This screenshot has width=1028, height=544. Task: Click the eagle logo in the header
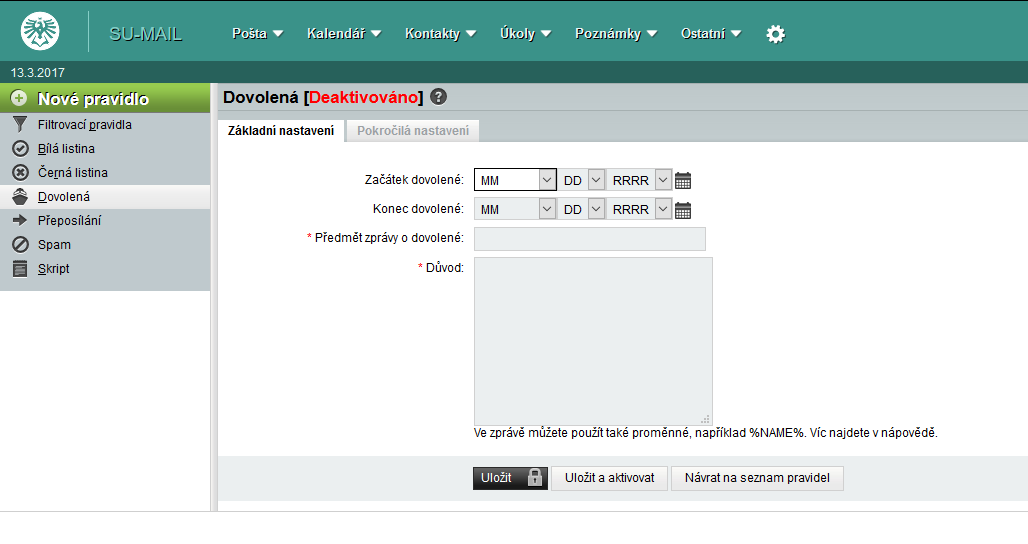point(40,31)
